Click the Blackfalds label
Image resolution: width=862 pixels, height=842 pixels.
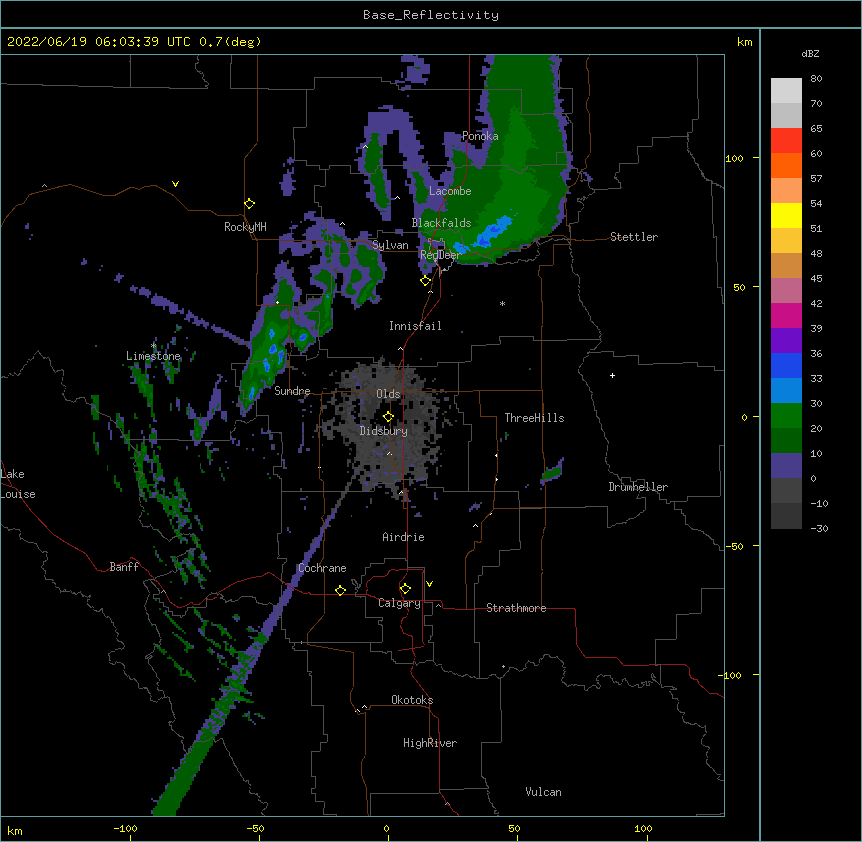[441, 223]
